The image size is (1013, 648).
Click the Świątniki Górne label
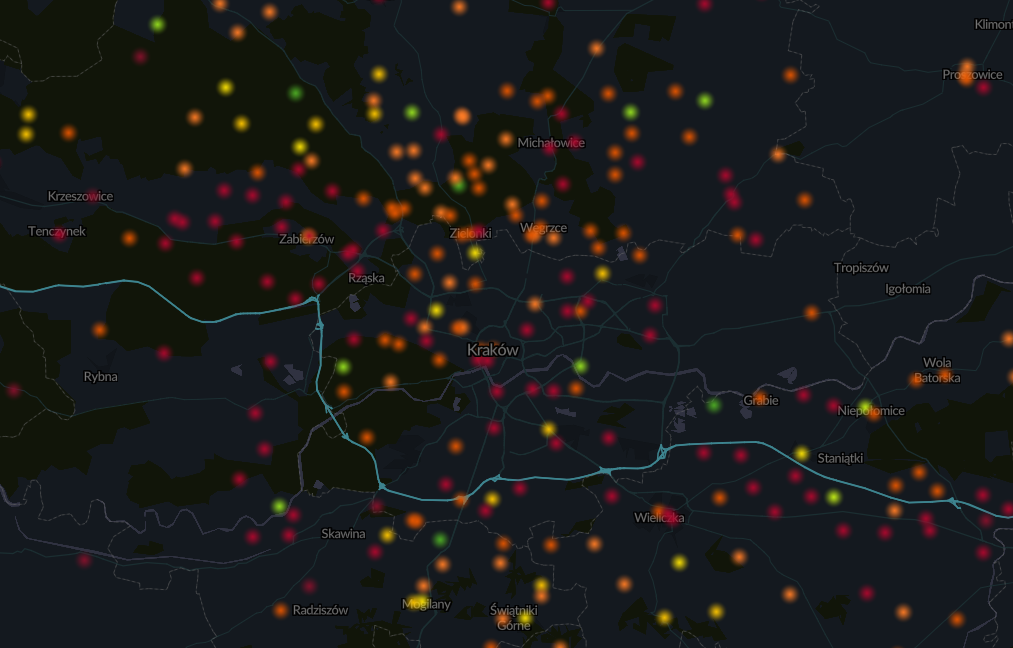(514, 617)
